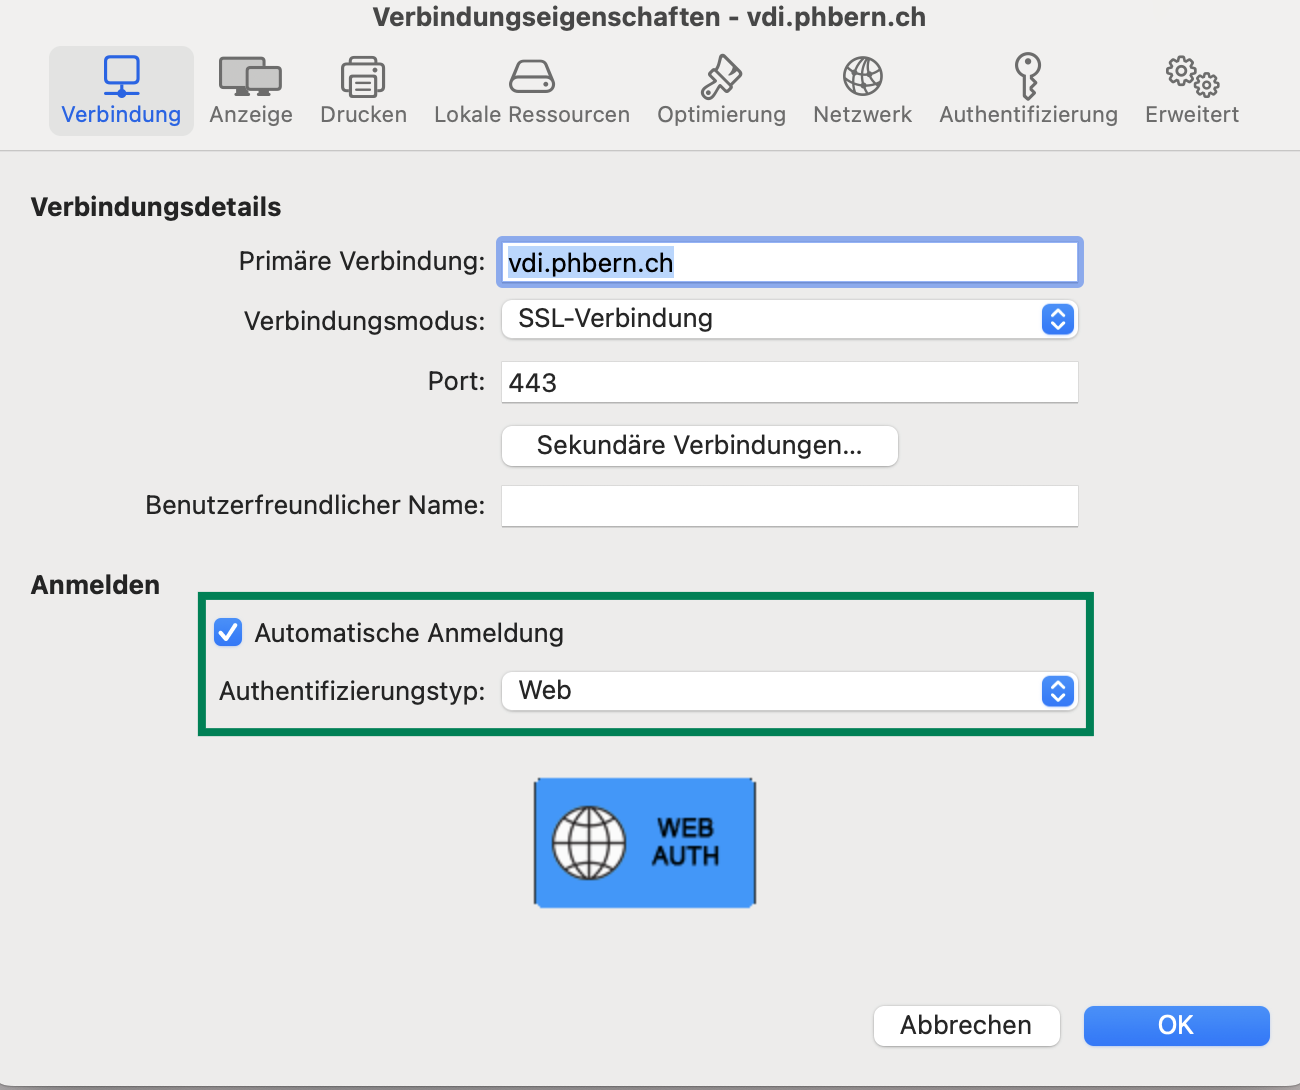Click the WEB AUTH graphic
1300x1090 pixels.
644,842
